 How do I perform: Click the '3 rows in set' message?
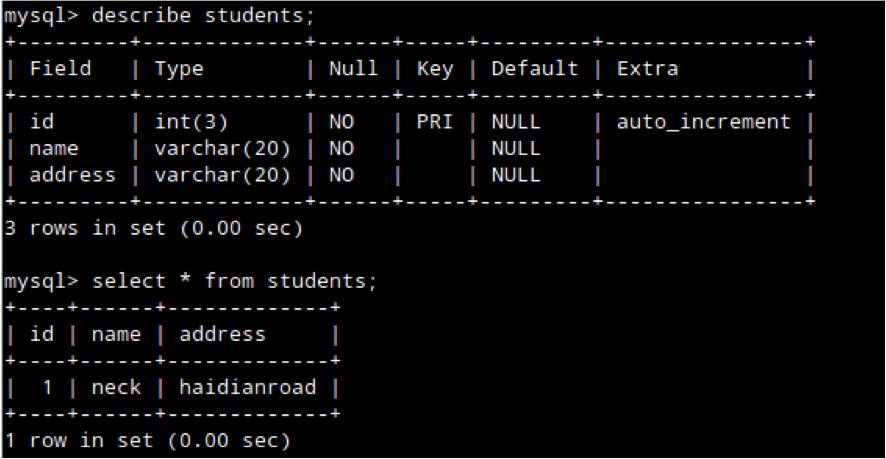click(153, 228)
